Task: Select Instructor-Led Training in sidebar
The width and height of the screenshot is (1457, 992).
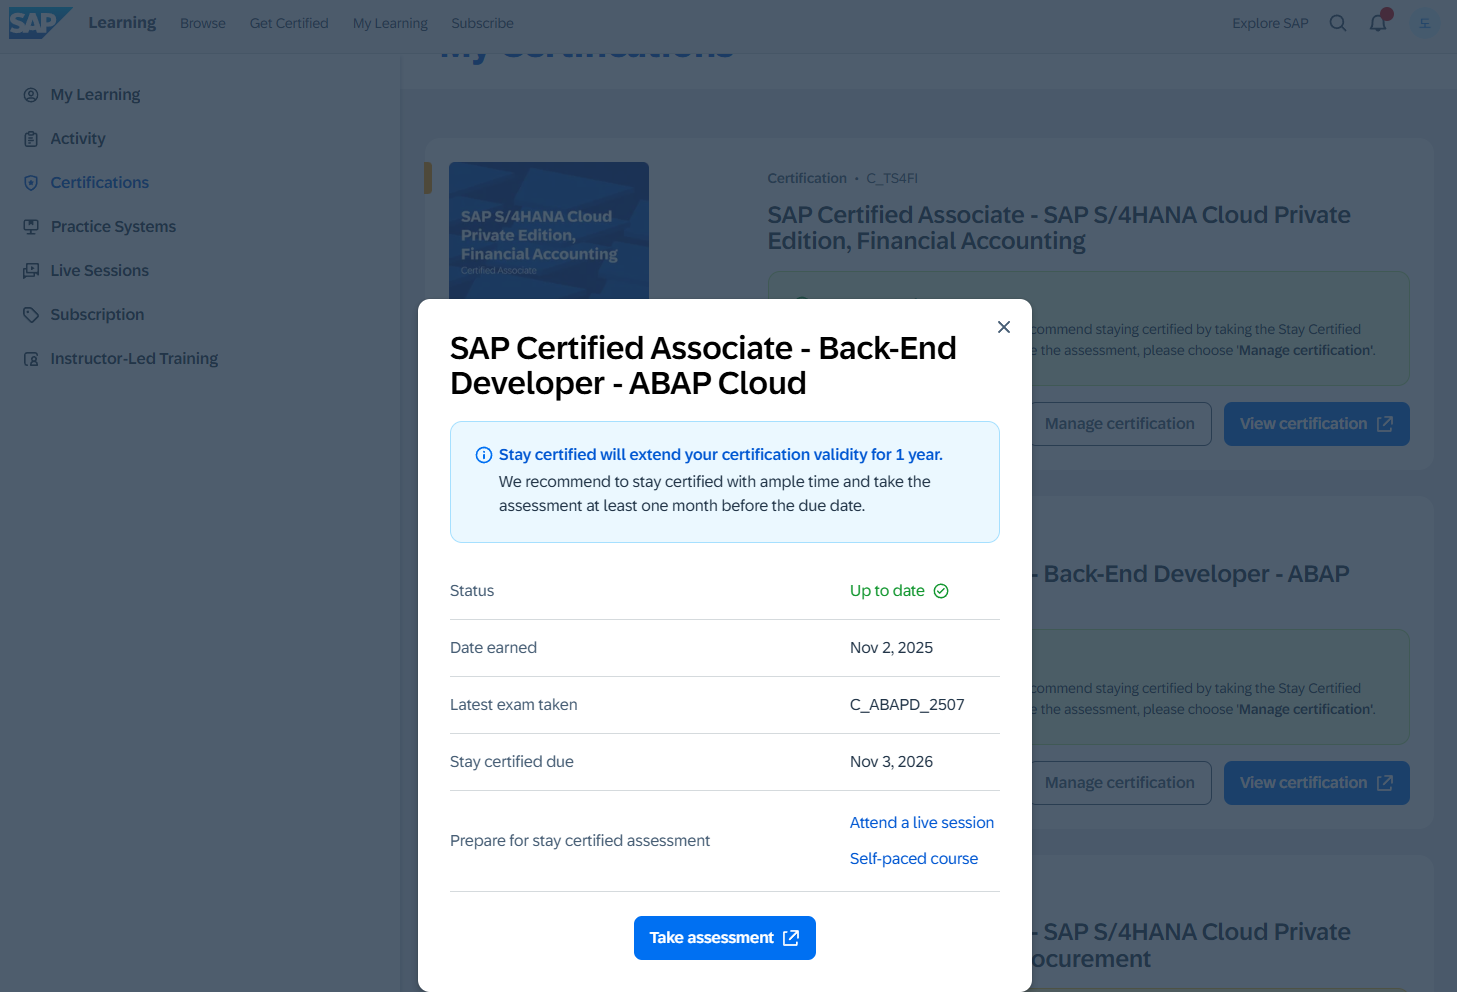Action: [x=134, y=359]
